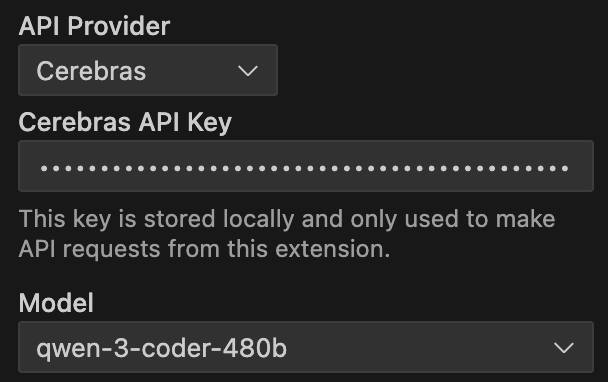Click the qwen-3-coder-480b model name
Image resolution: width=608 pixels, height=382 pixels.
[161, 348]
